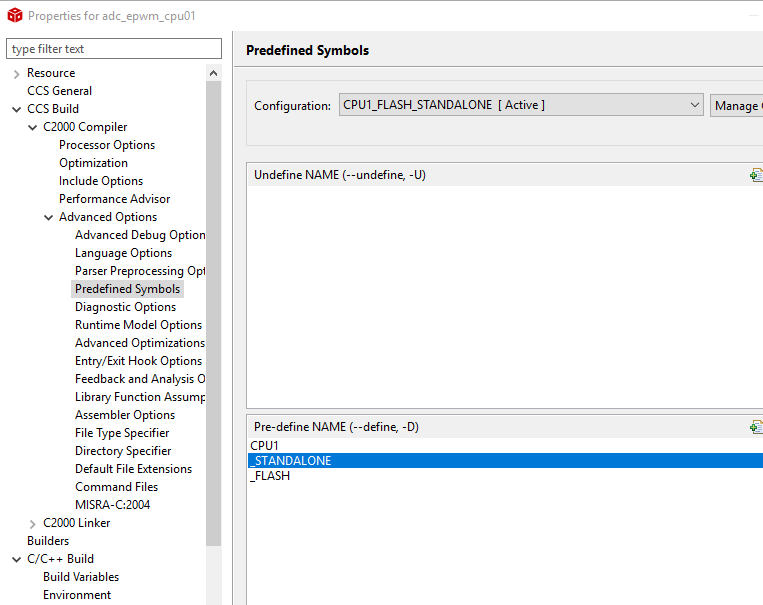Open the Optimization settings page

[x=93, y=163]
